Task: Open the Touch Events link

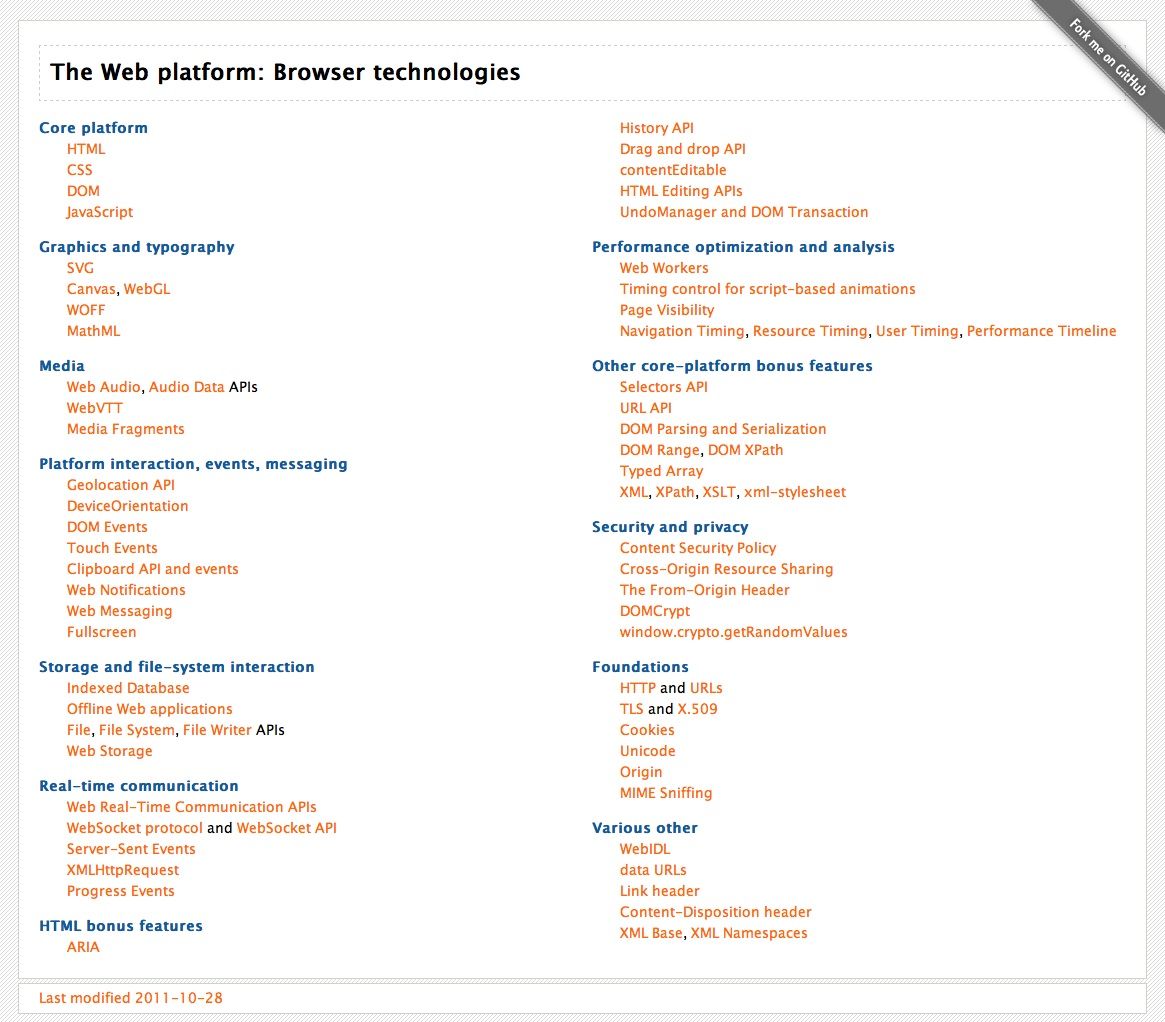Action: [x=111, y=547]
